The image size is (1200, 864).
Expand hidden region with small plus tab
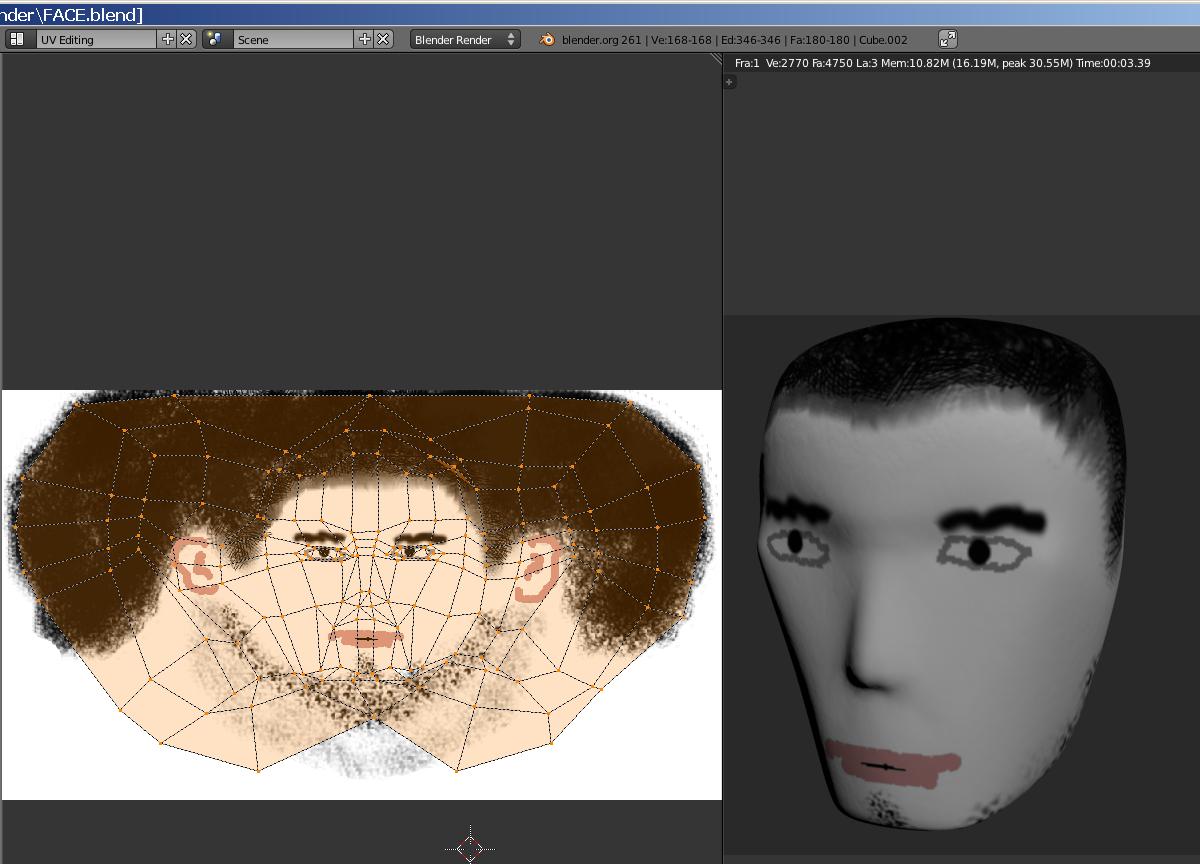[730, 82]
